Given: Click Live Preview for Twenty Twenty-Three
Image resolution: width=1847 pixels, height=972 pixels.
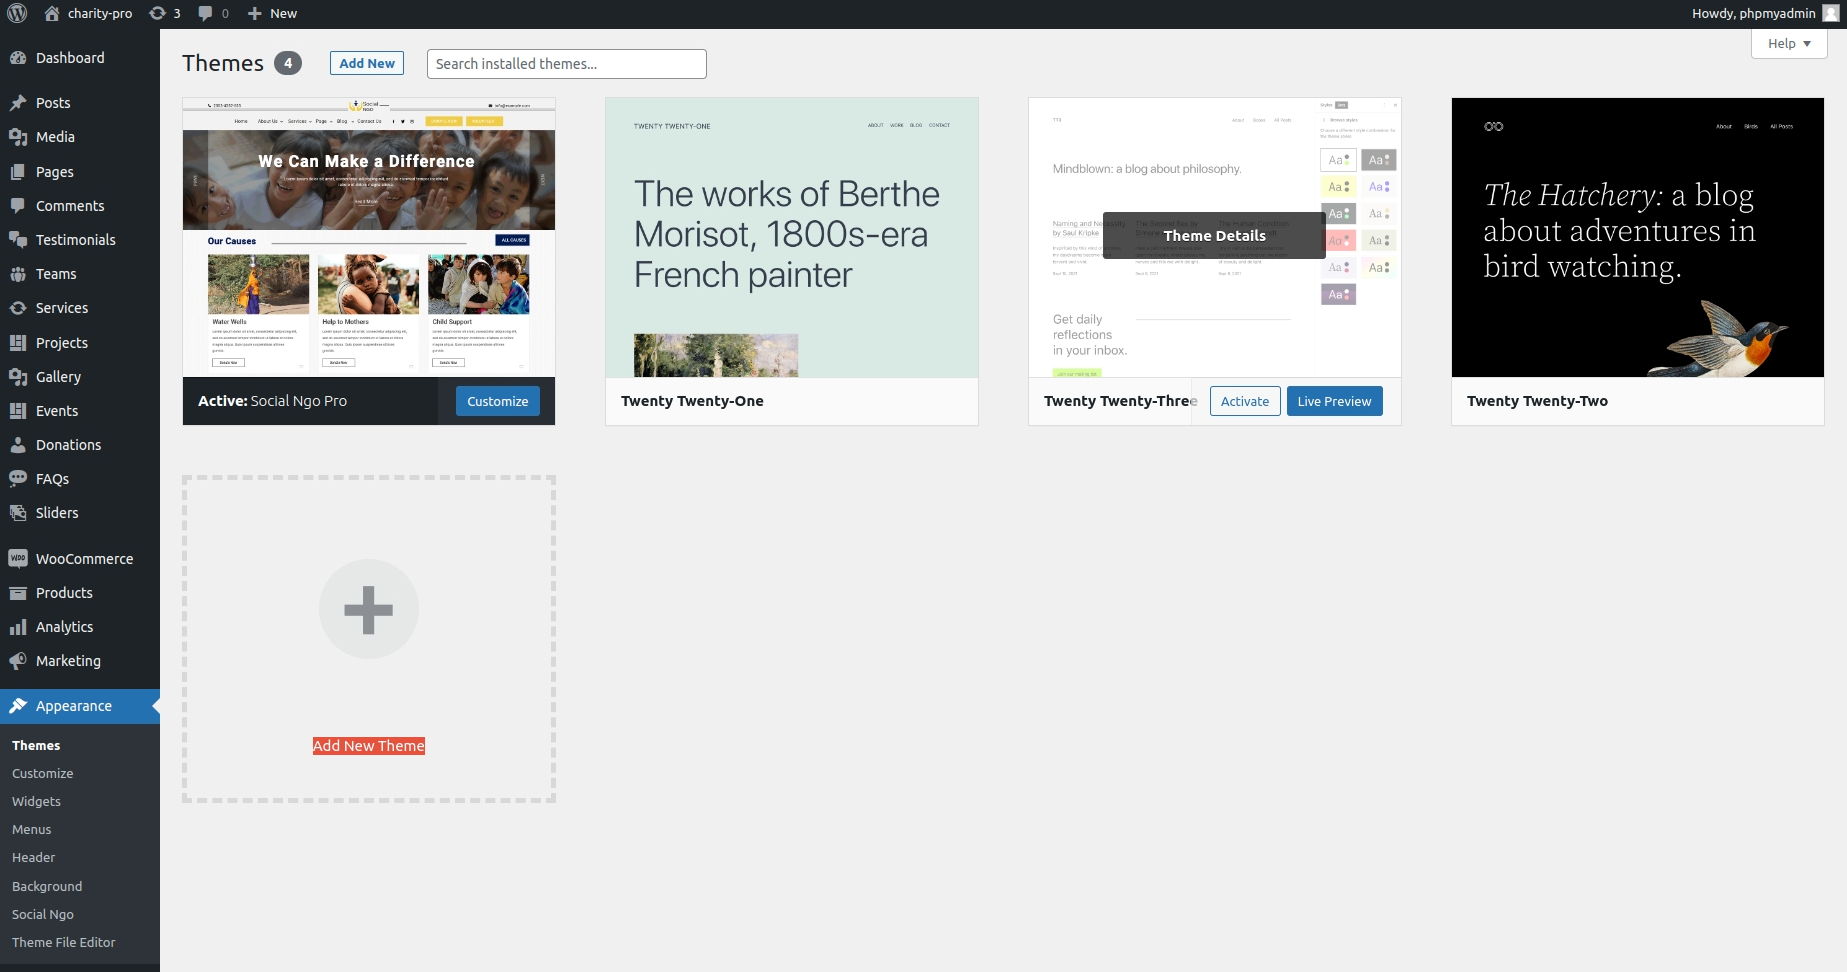Looking at the screenshot, I should [1335, 401].
